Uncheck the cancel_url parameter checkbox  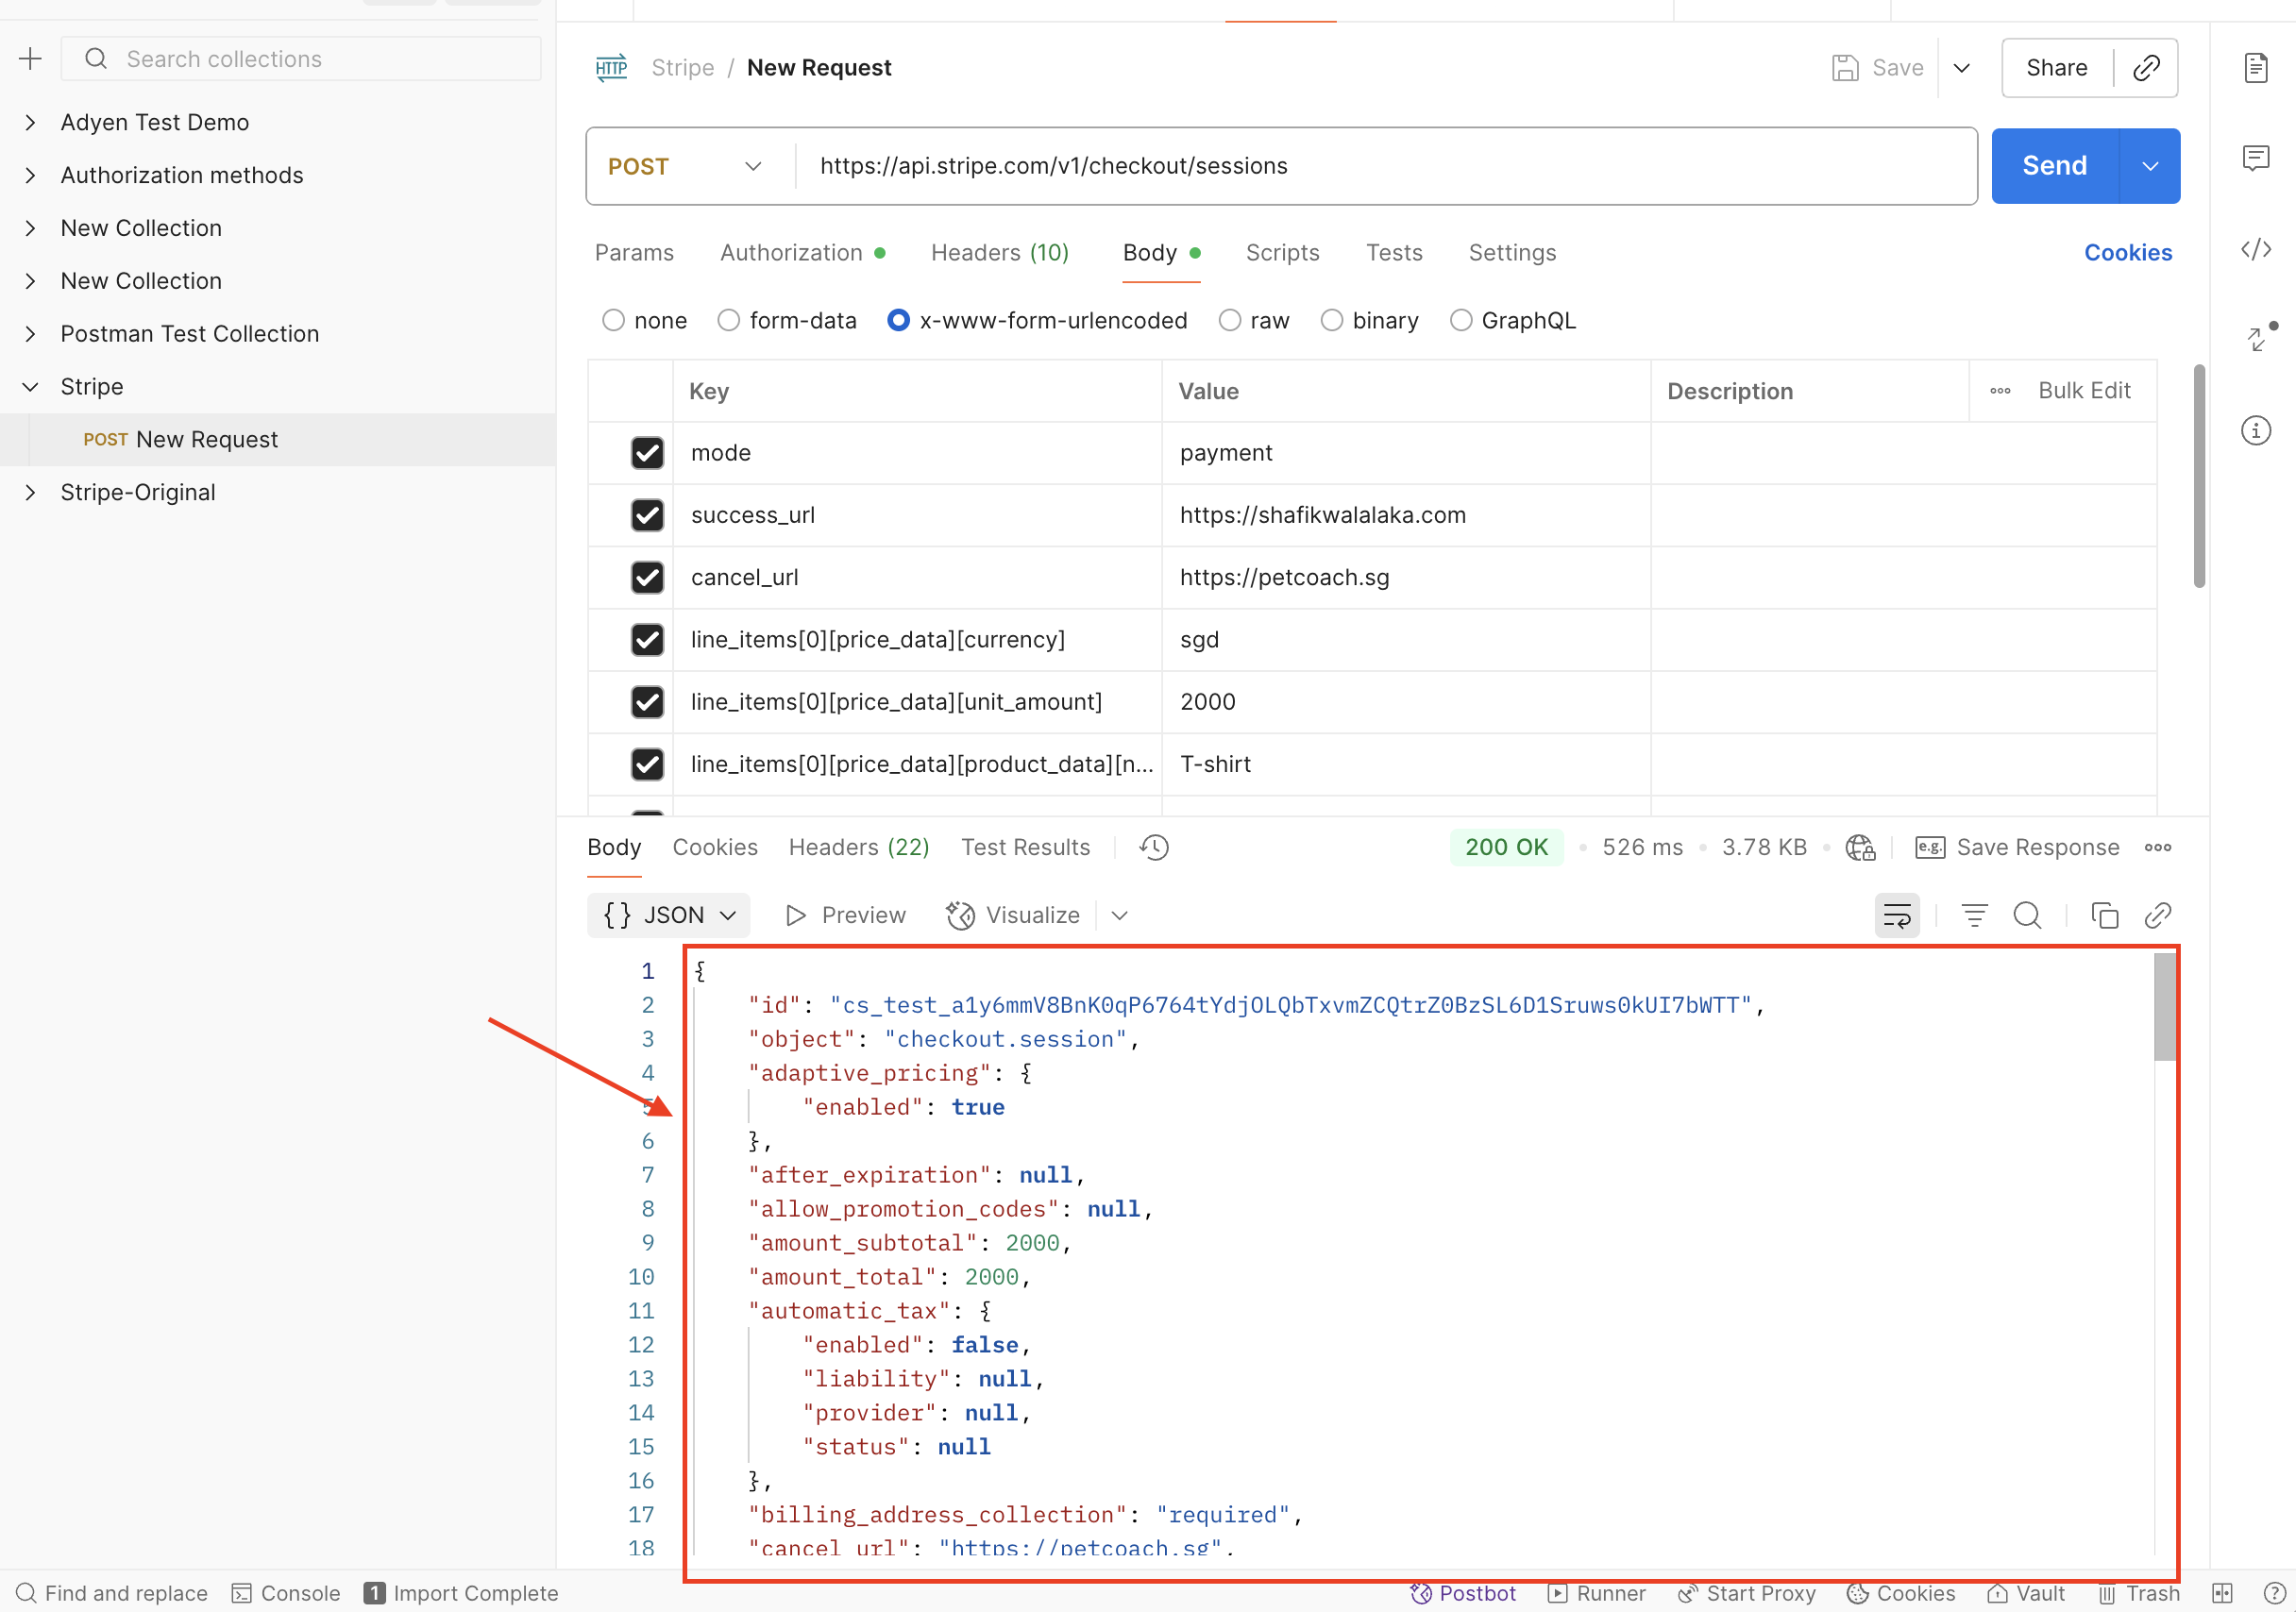click(647, 577)
